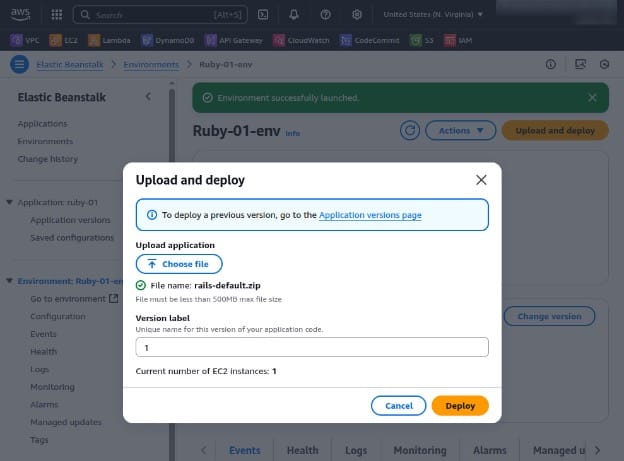
Task: Click the monitor panel icon in the breadcrumb bar
Action: click(581, 64)
